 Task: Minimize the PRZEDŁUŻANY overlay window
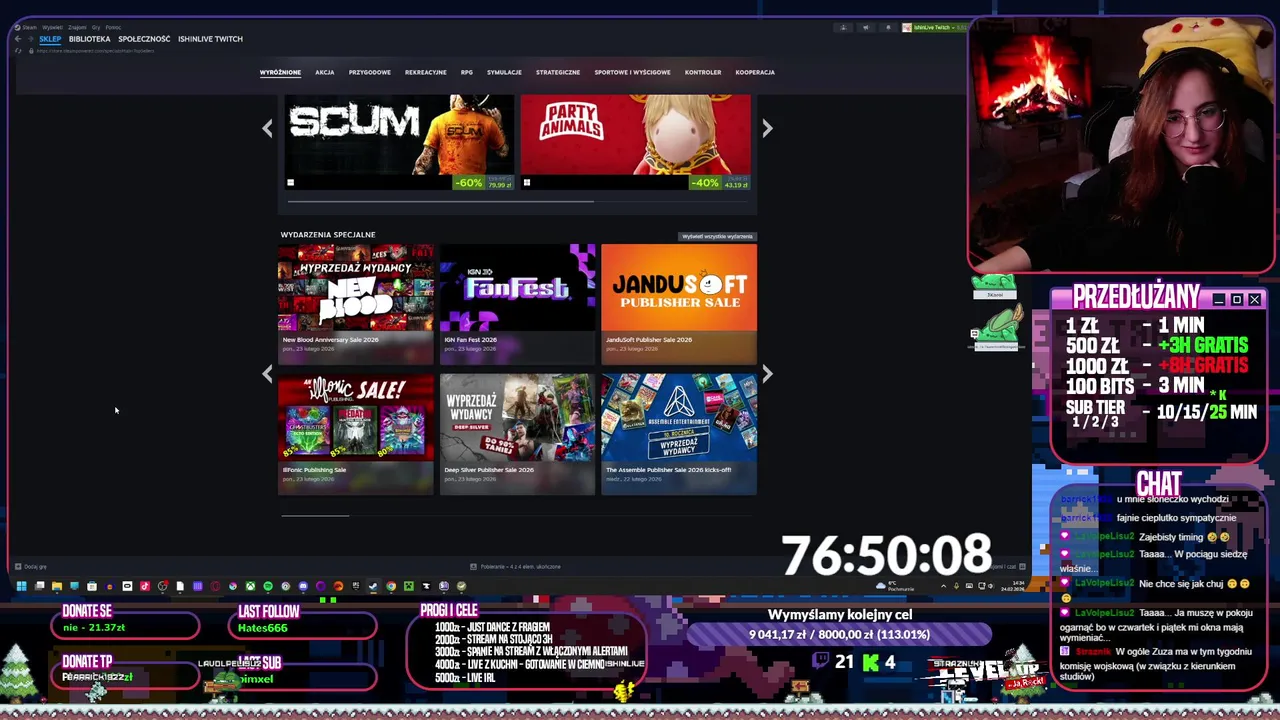click(1219, 300)
